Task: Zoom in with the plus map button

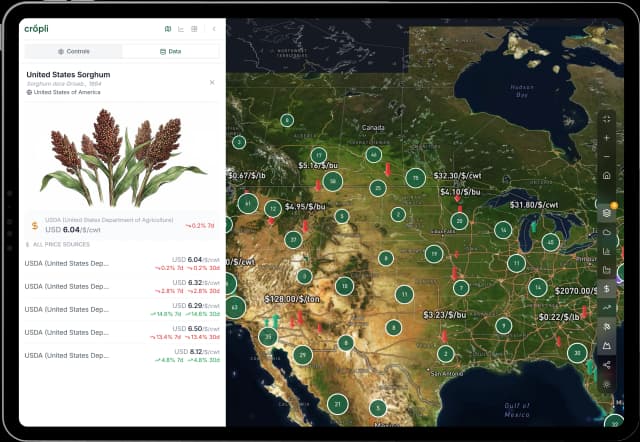Action: [x=607, y=138]
